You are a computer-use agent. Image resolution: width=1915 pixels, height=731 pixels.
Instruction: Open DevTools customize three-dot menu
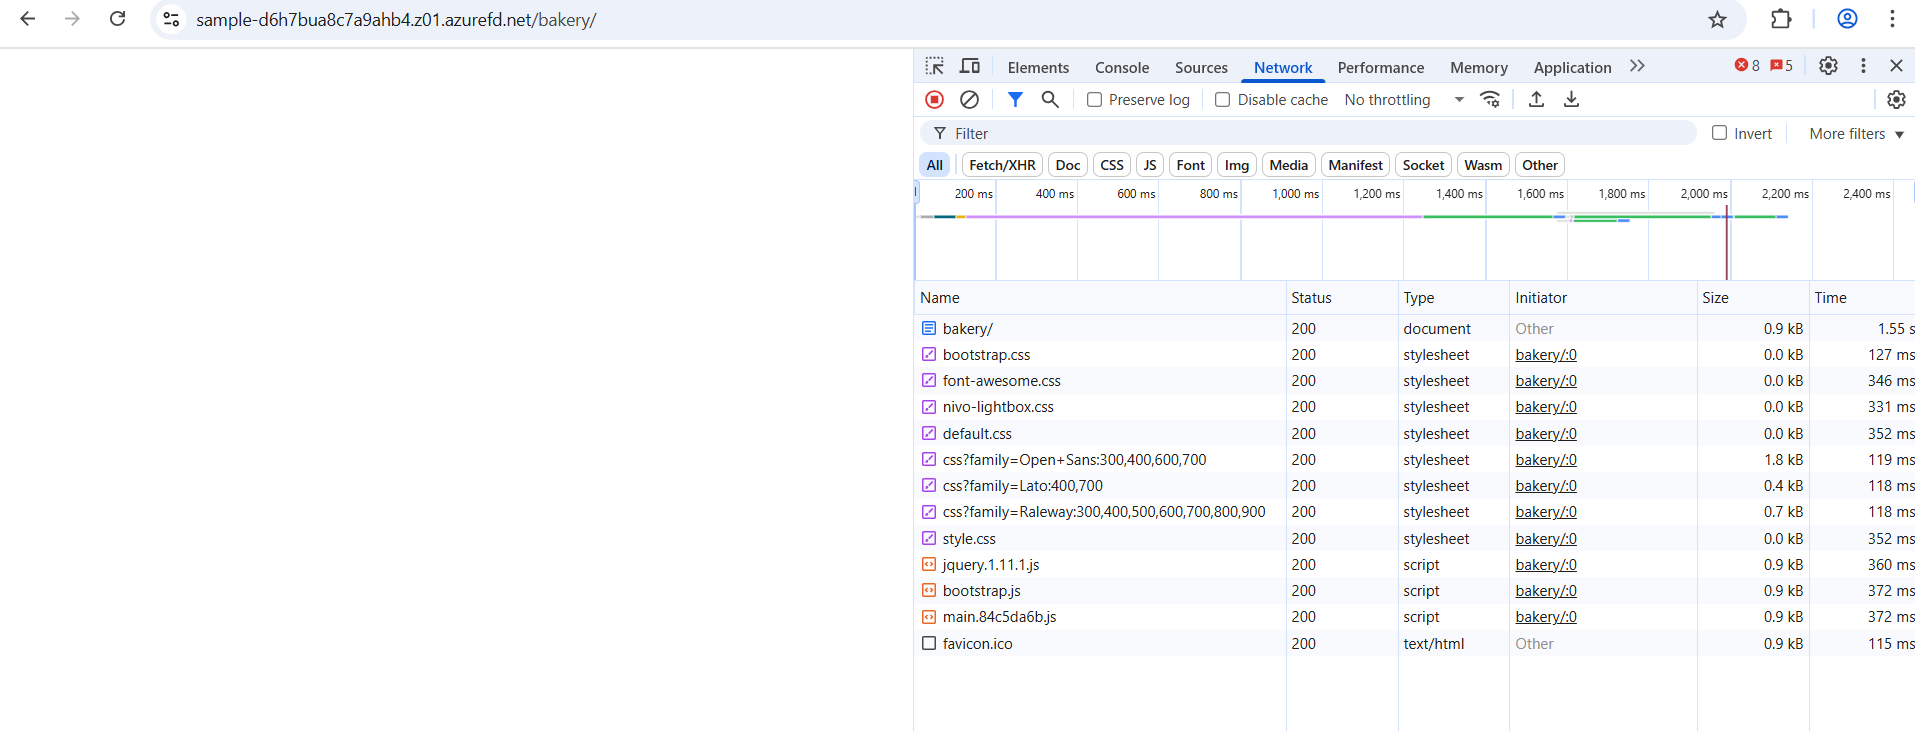[1863, 66]
